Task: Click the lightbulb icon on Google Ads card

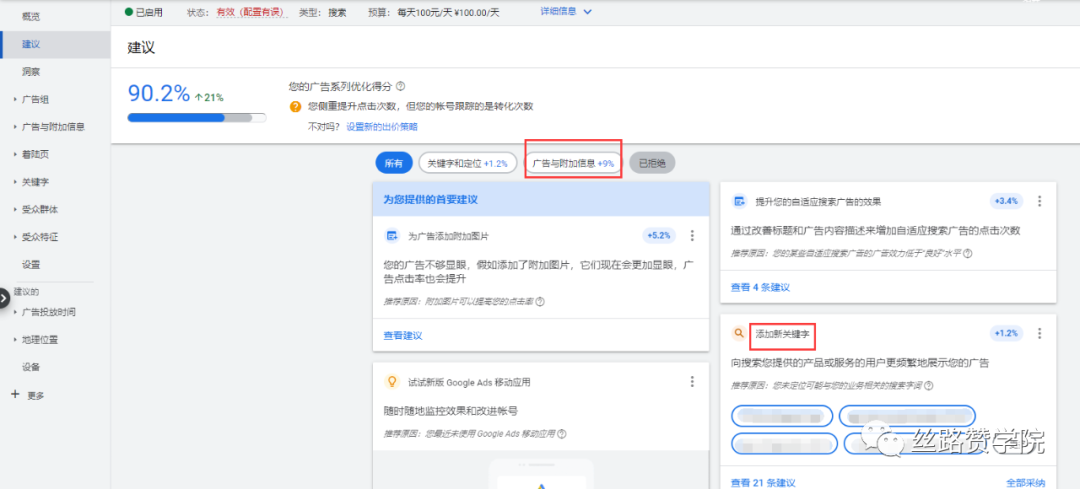Action: (x=391, y=382)
